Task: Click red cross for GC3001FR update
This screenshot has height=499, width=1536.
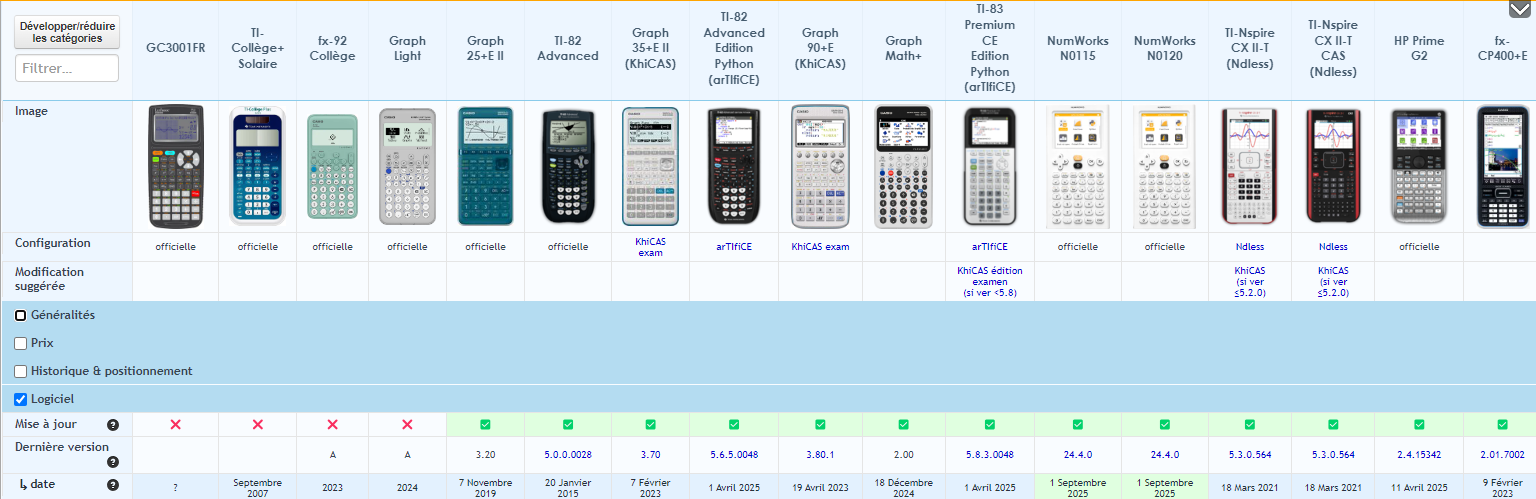Action: (175, 425)
